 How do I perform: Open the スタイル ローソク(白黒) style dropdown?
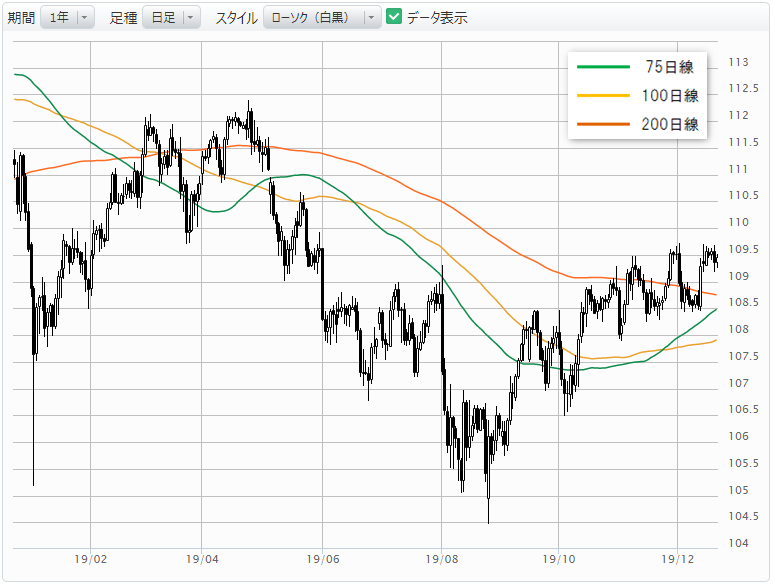(322, 18)
